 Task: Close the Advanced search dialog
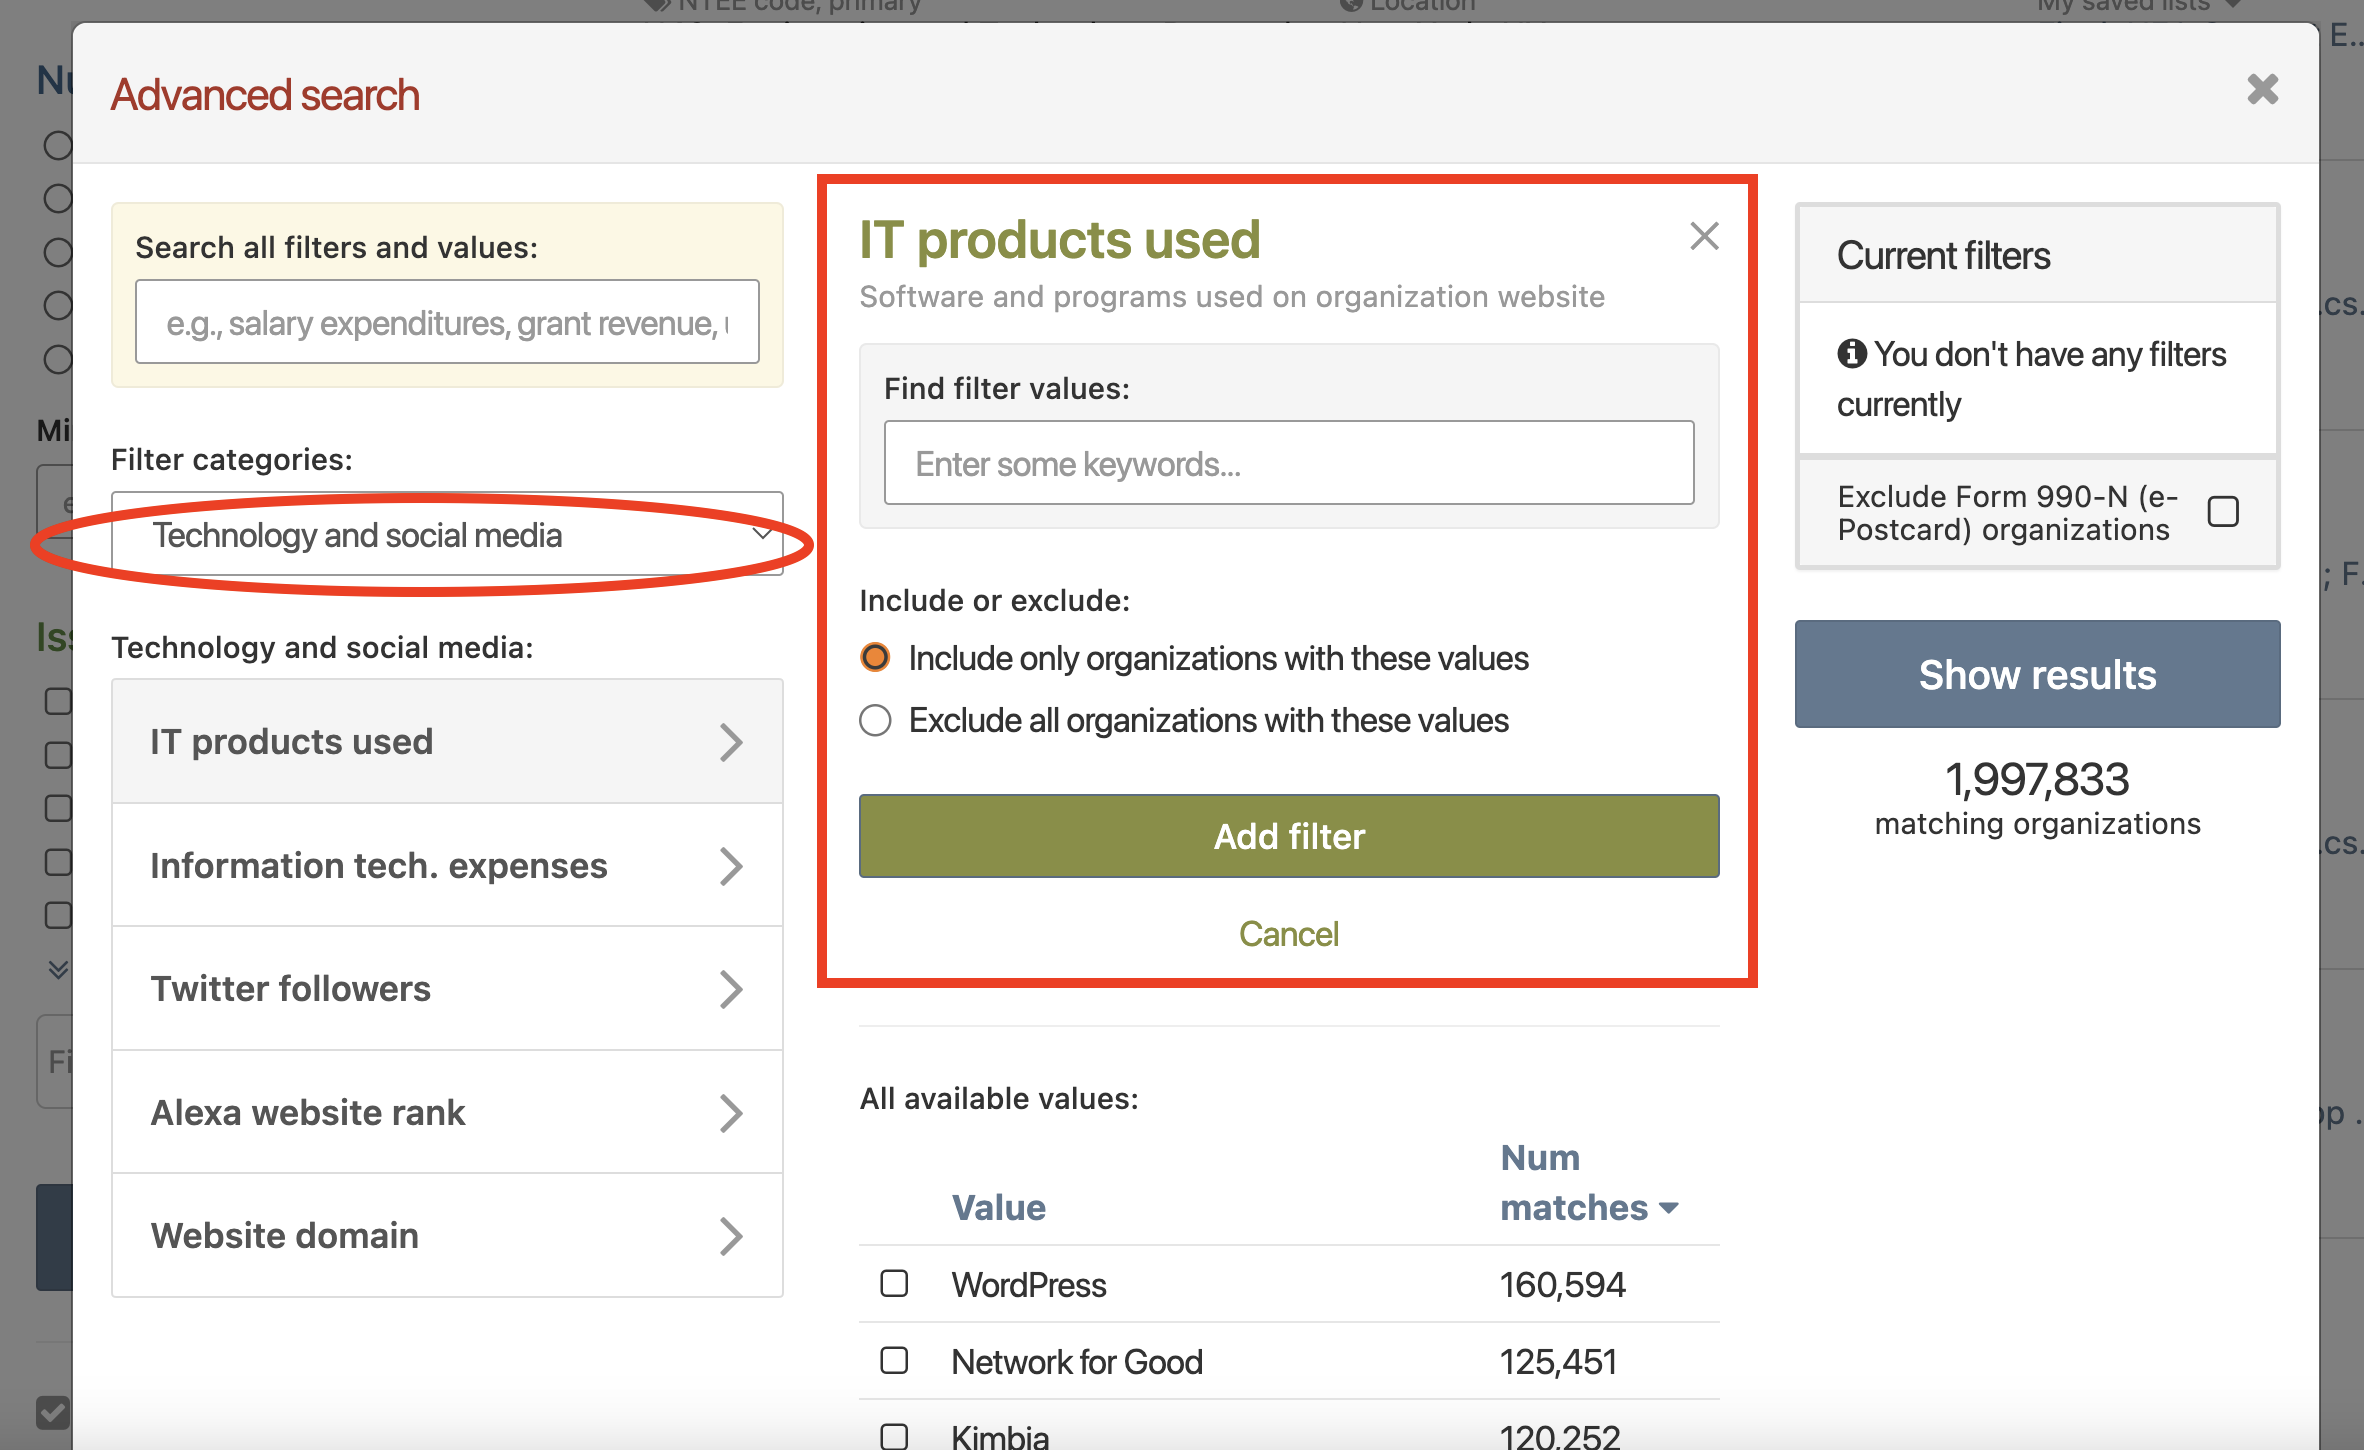coord(2262,89)
